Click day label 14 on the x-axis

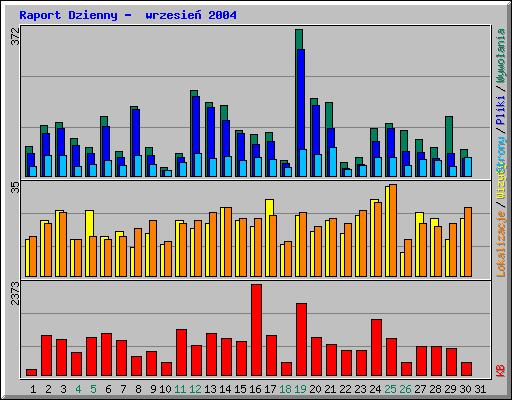point(225,389)
